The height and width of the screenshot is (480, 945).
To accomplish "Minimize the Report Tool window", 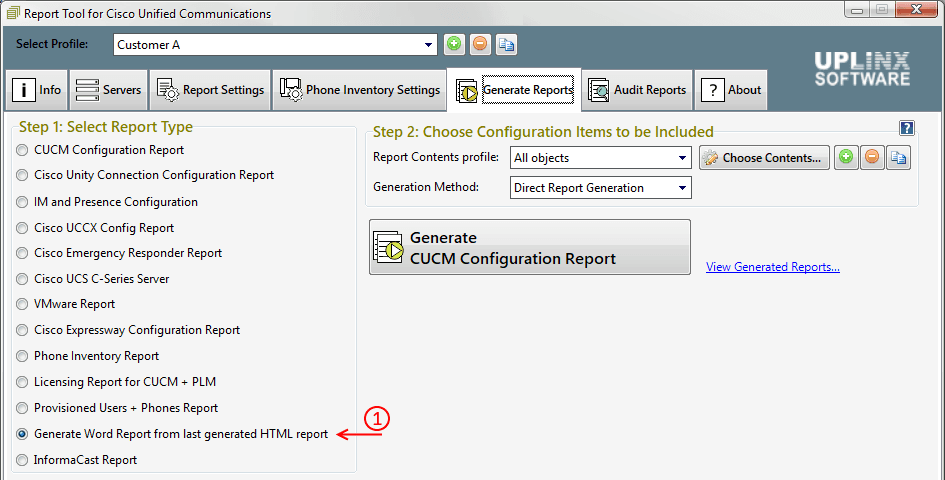I will pos(857,10).
